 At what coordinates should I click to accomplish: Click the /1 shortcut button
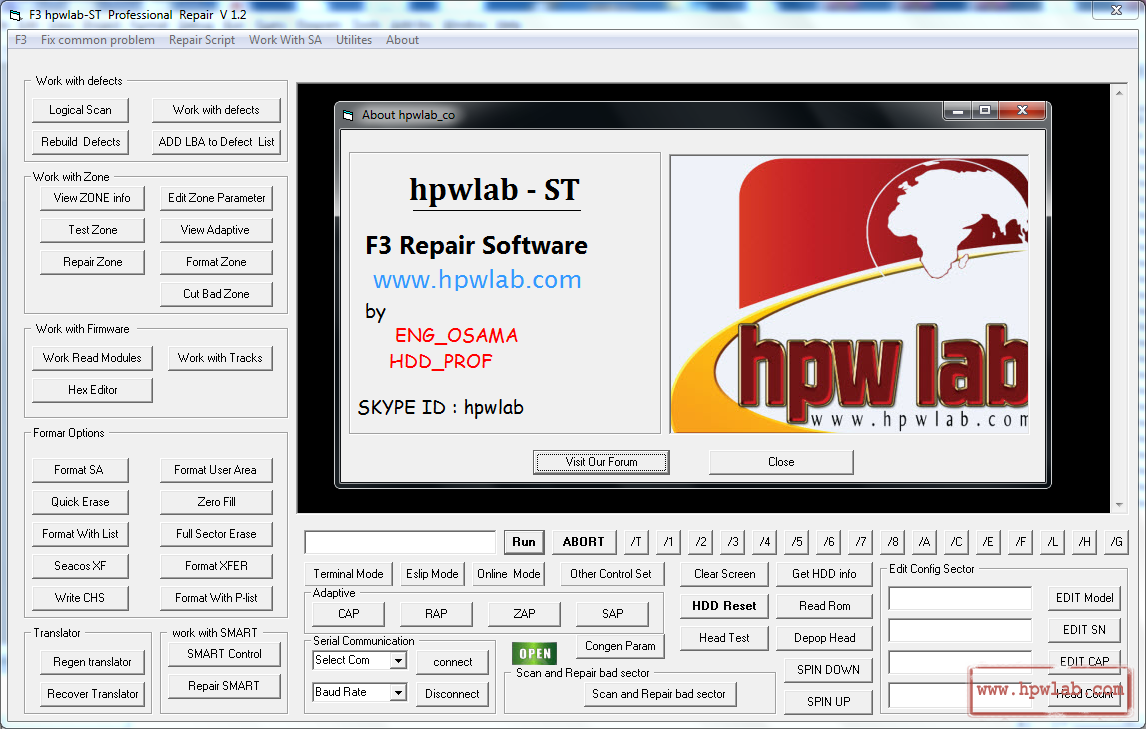coord(668,542)
